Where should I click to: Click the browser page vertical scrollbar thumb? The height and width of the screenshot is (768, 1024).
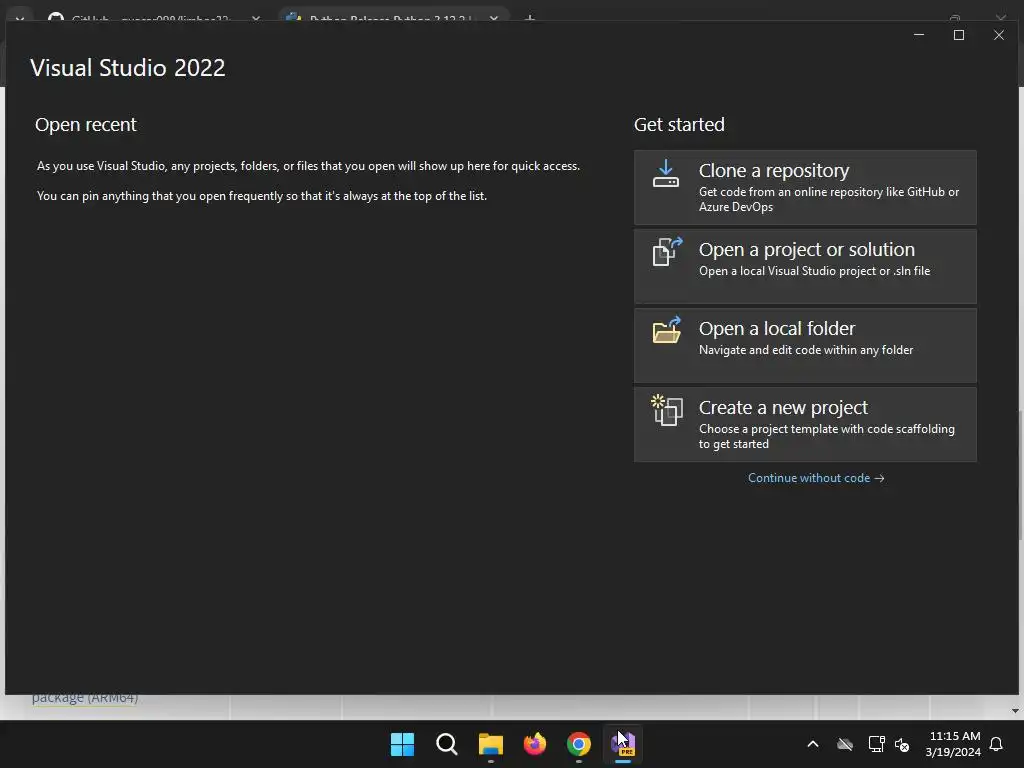click(x=1020, y=475)
